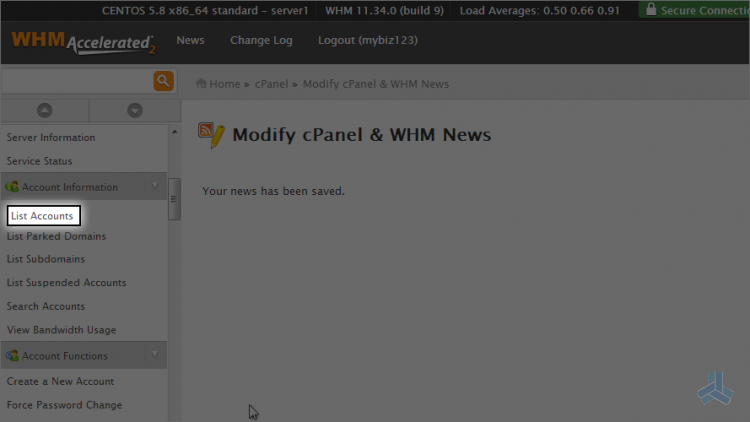
Task: Open Service Status in sidebar
Action: click(x=39, y=161)
